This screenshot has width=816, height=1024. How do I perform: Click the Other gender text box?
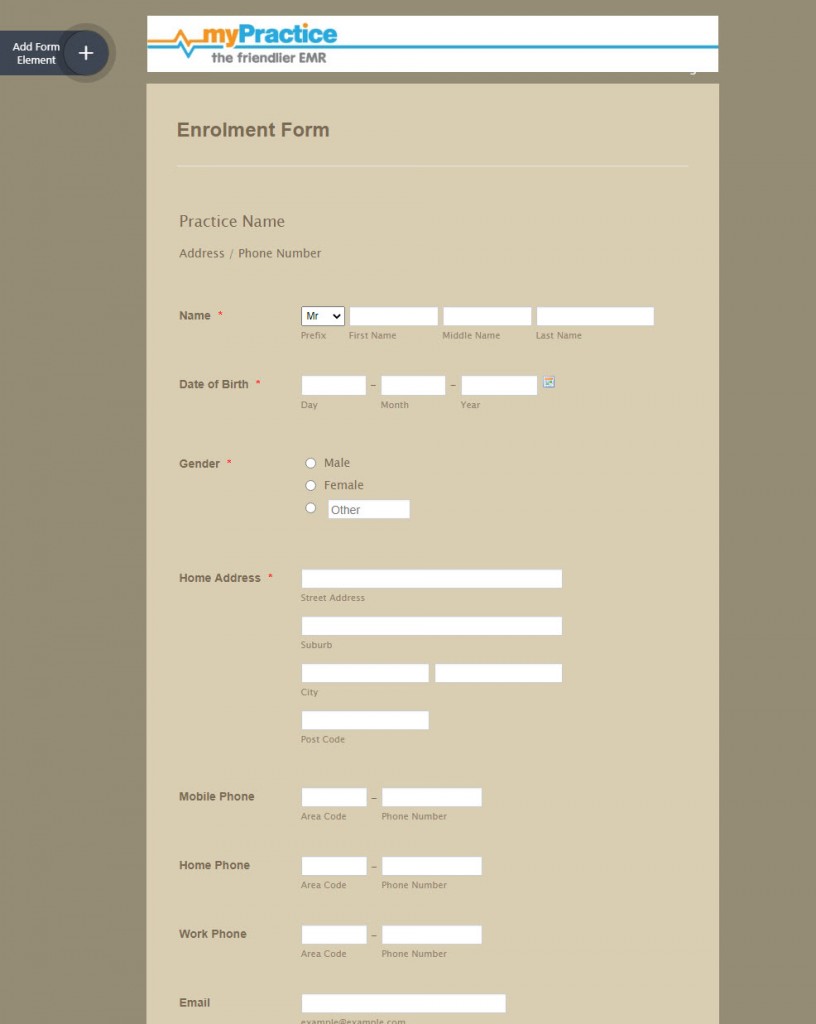pos(369,509)
